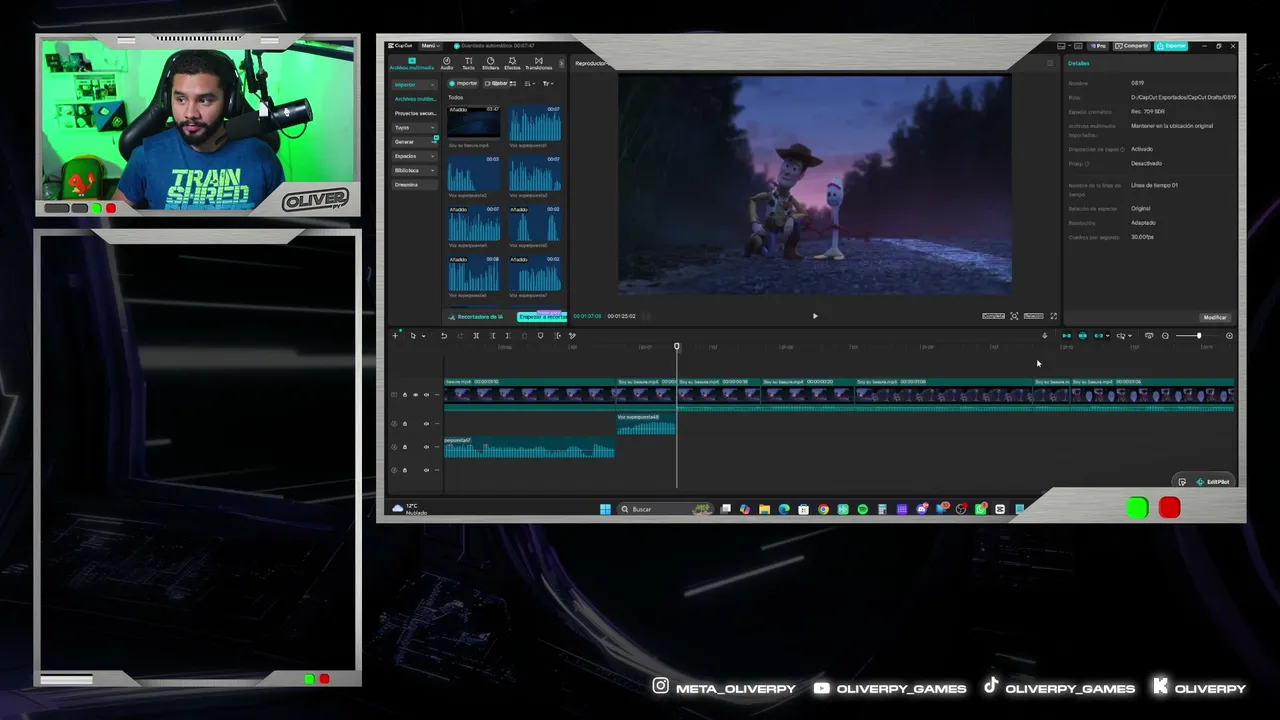
Task: Toggle the main track magnet
Action: (x=1066, y=336)
